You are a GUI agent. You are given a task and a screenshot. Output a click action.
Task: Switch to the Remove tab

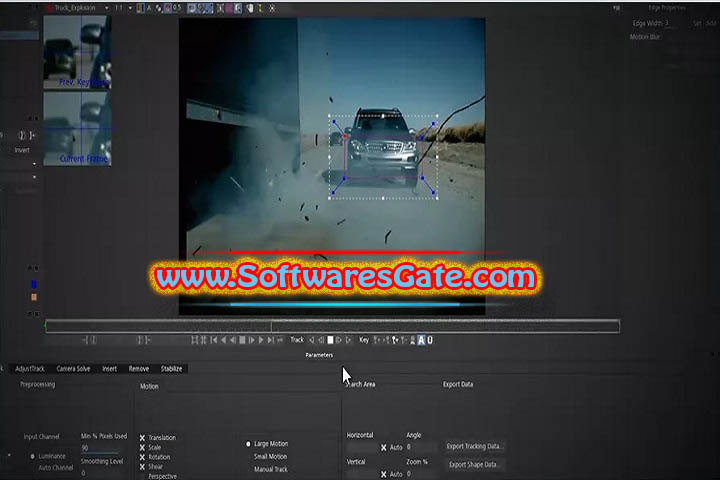[139, 368]
